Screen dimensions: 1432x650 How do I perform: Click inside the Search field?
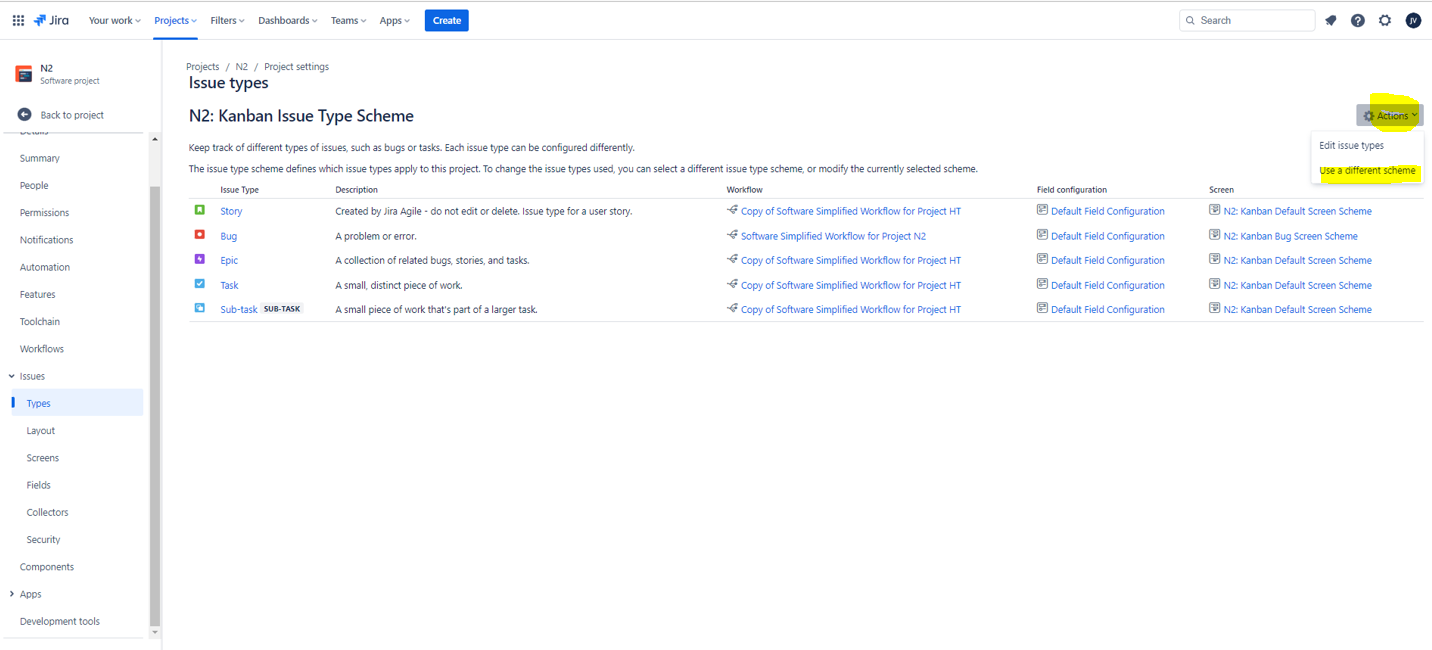1247,19
